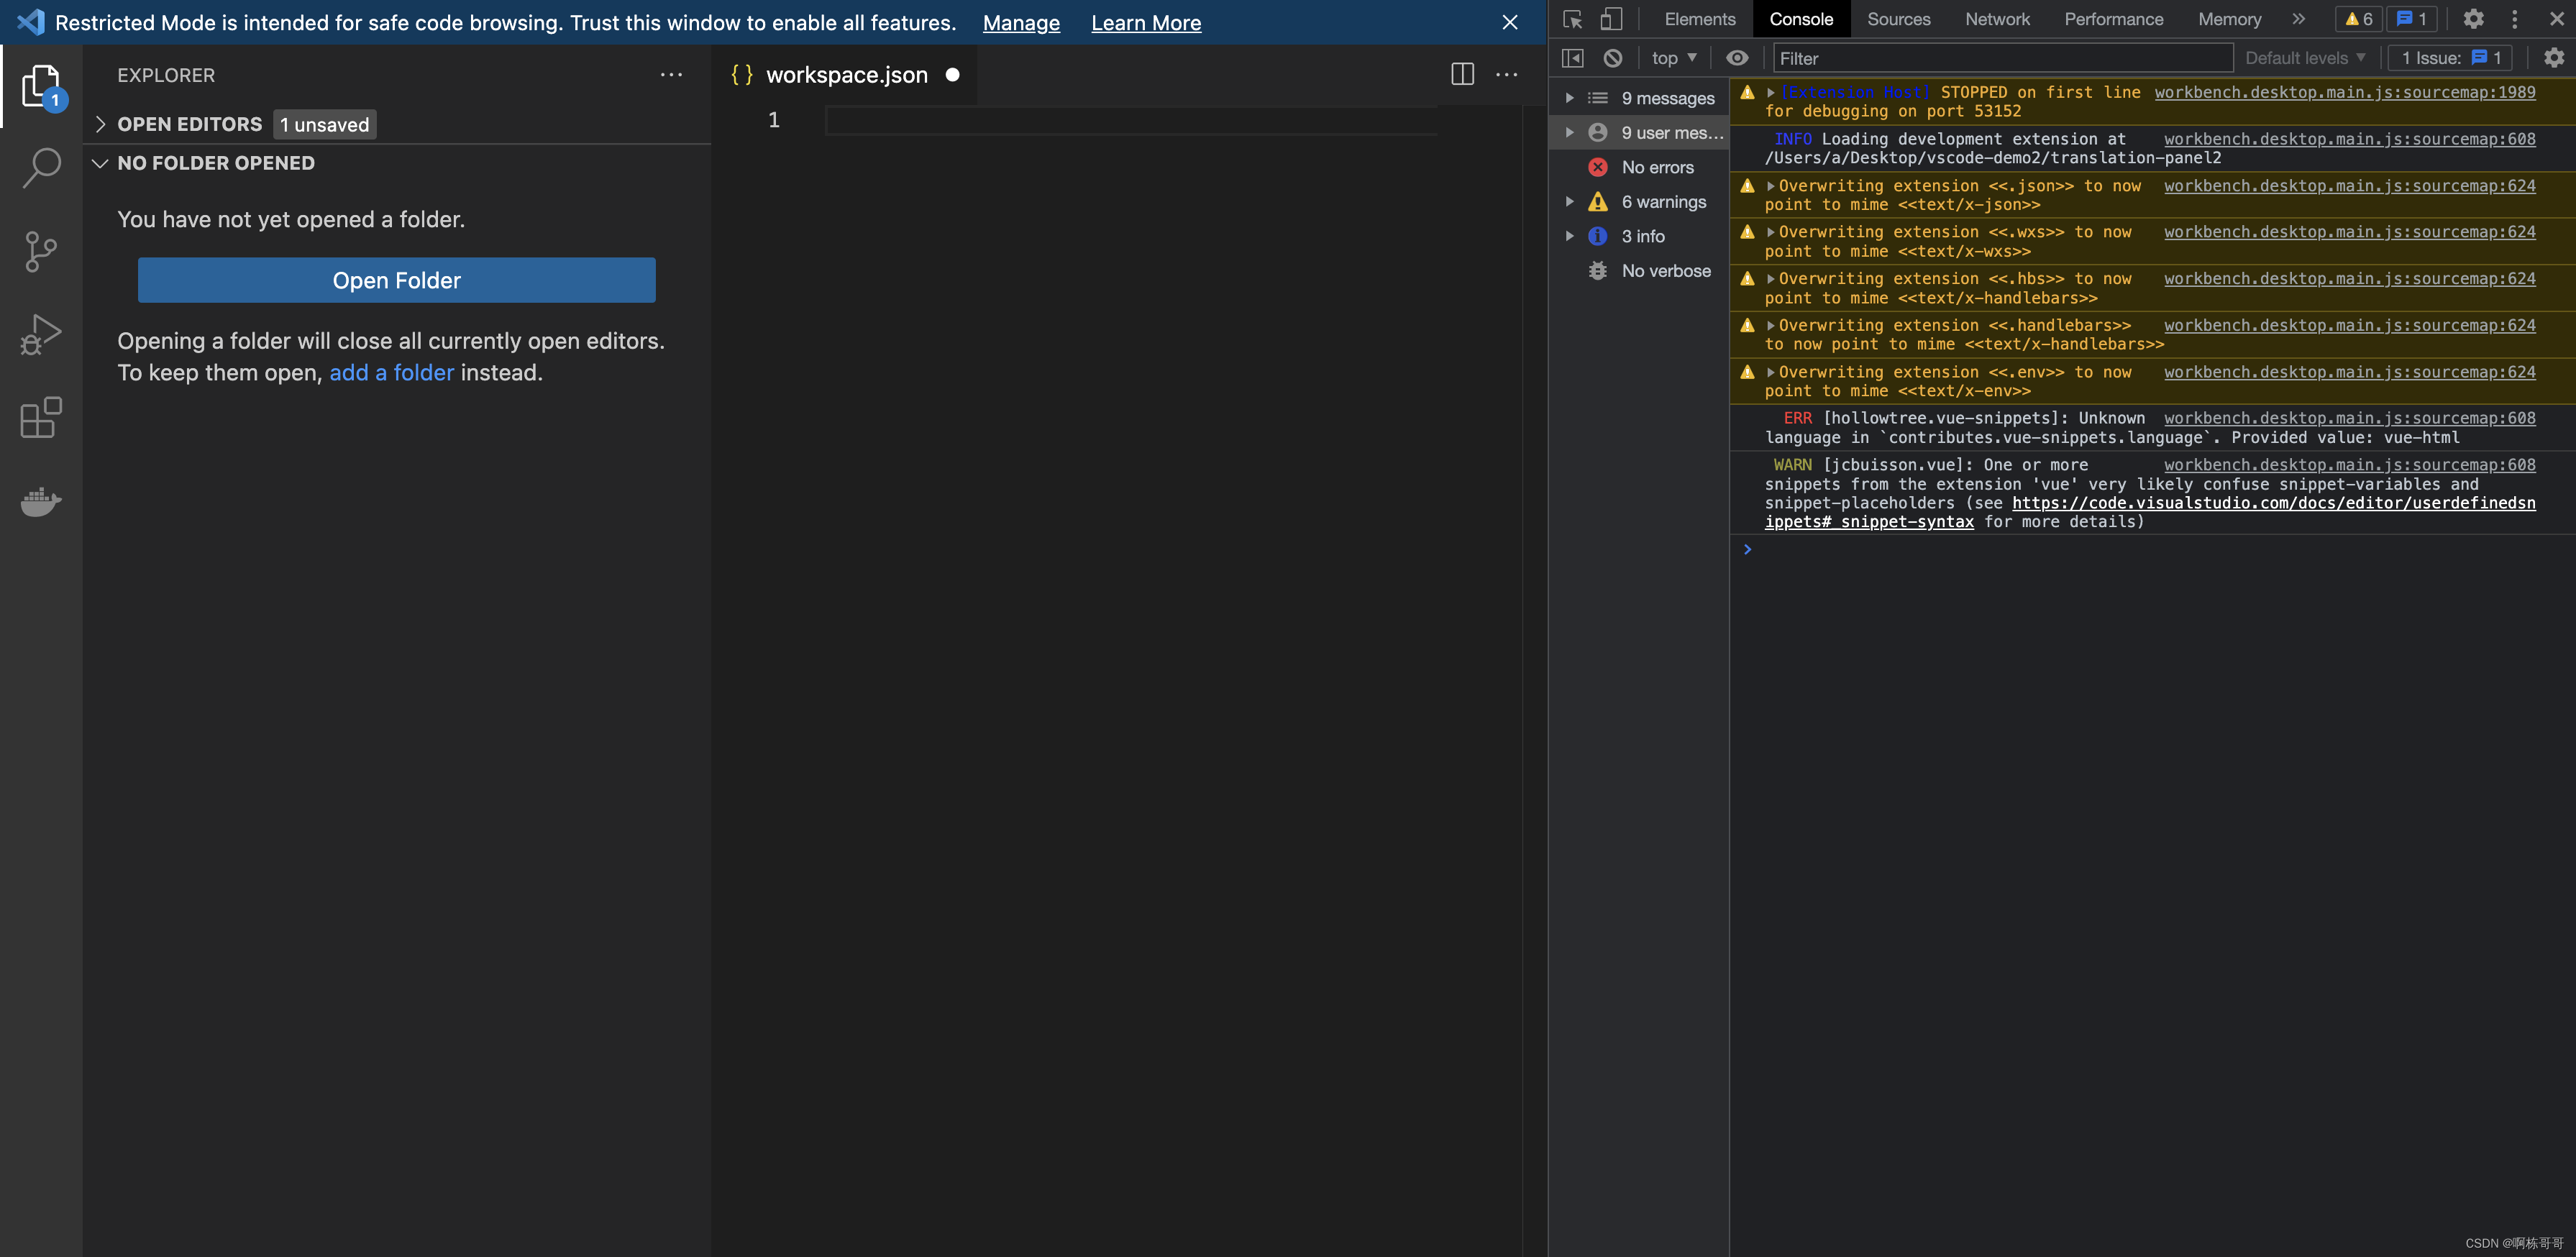This screenshot has height=1257, width=2576.
Task: Open sourcemap:608 link on ERR hollowtree line
Action: click(2349, 418)
